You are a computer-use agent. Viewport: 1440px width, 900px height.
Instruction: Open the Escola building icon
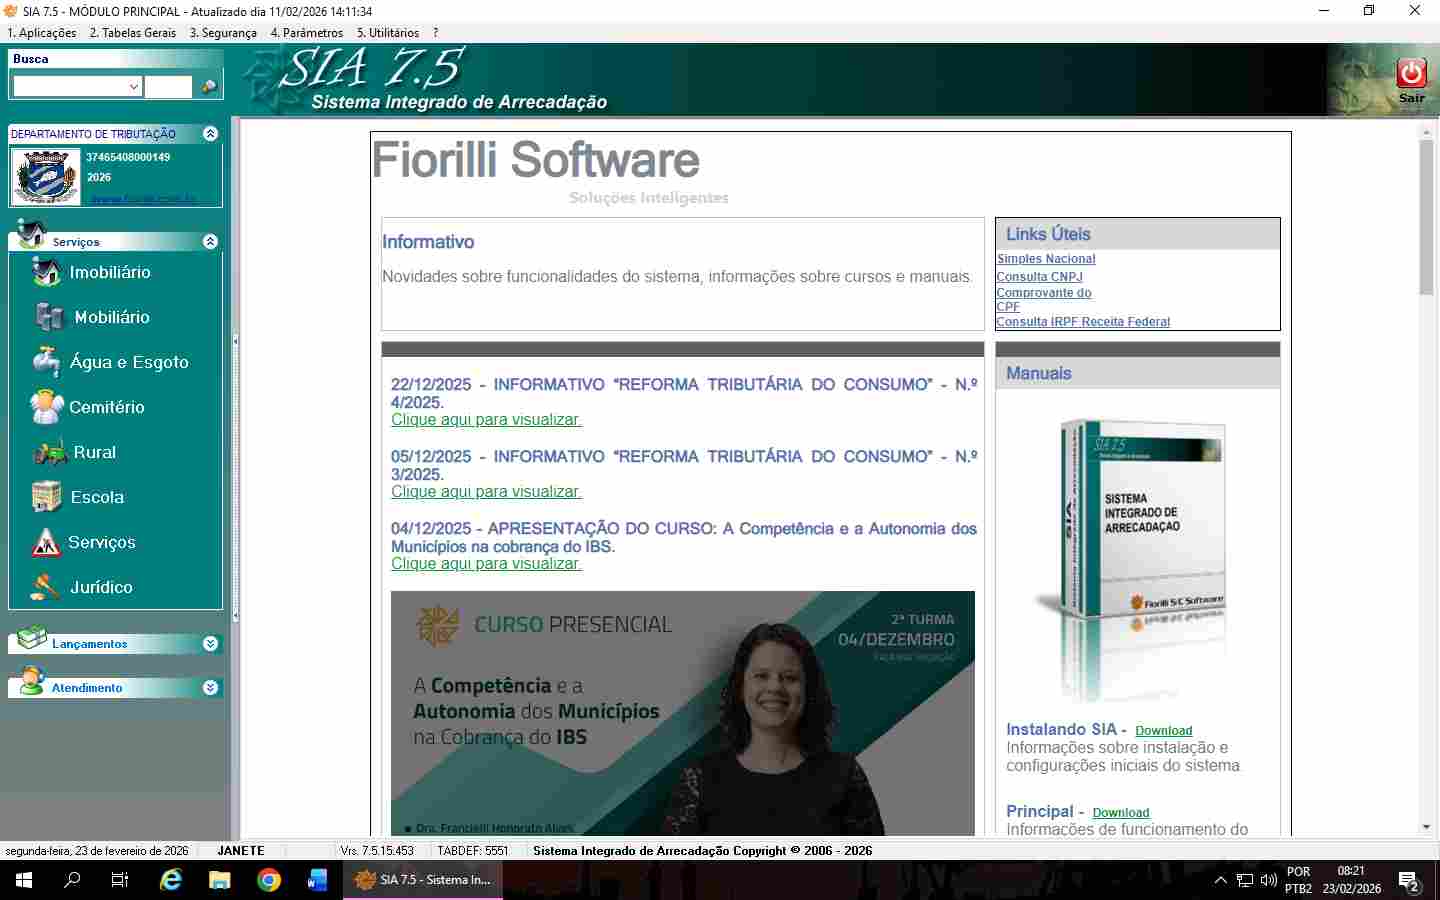(x=46, y=497)
